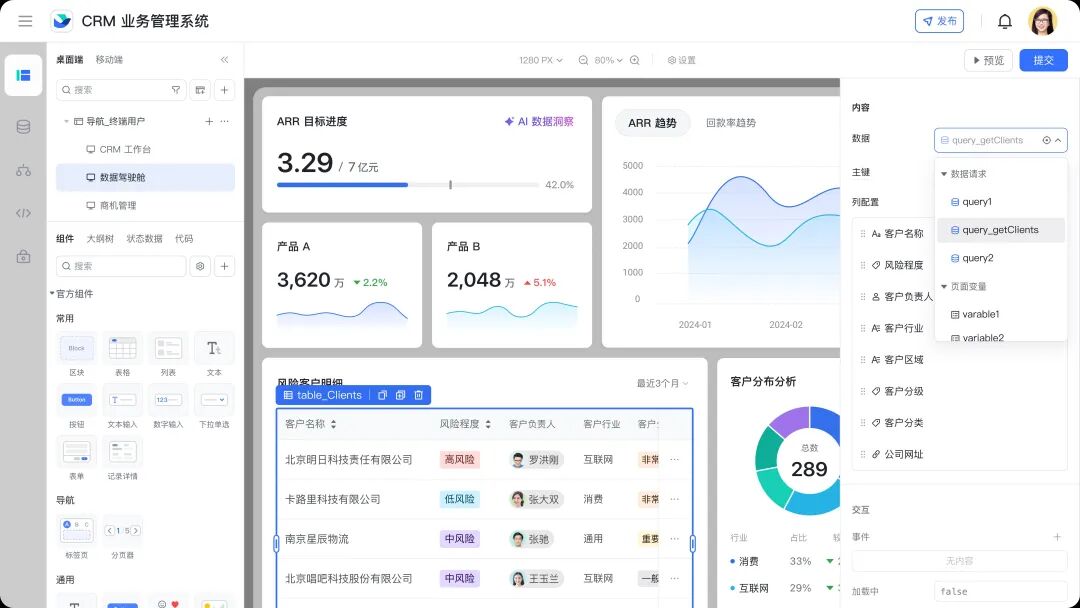Click the page search input field
Screen dimensions: 1080x608
[121, 90]
